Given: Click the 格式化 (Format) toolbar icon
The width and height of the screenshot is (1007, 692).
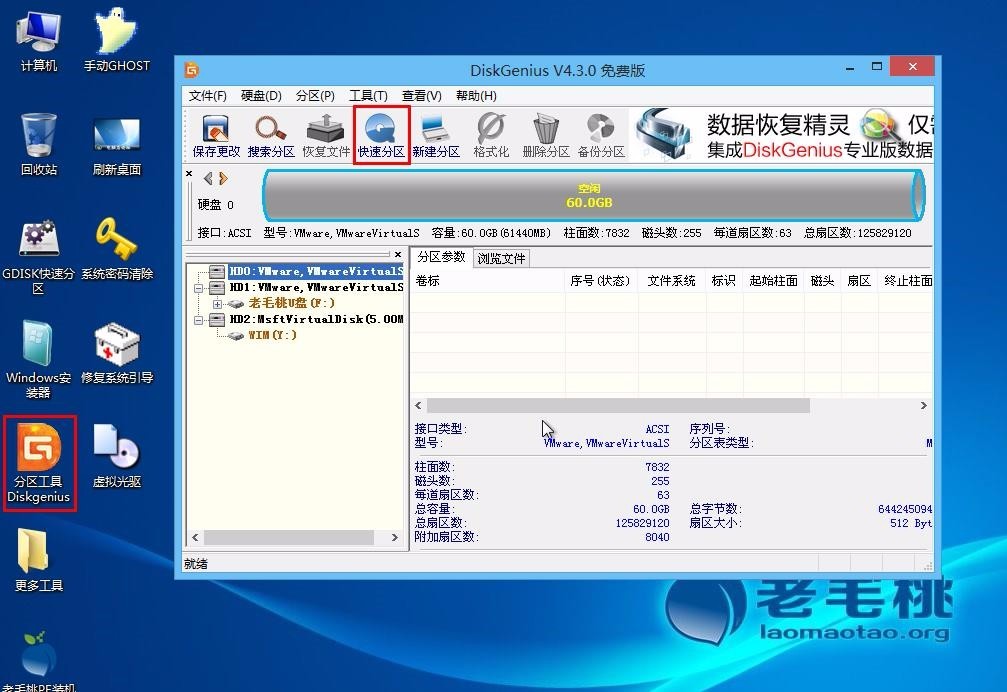Looking at the screenshot, I should (x=491, y=136).
